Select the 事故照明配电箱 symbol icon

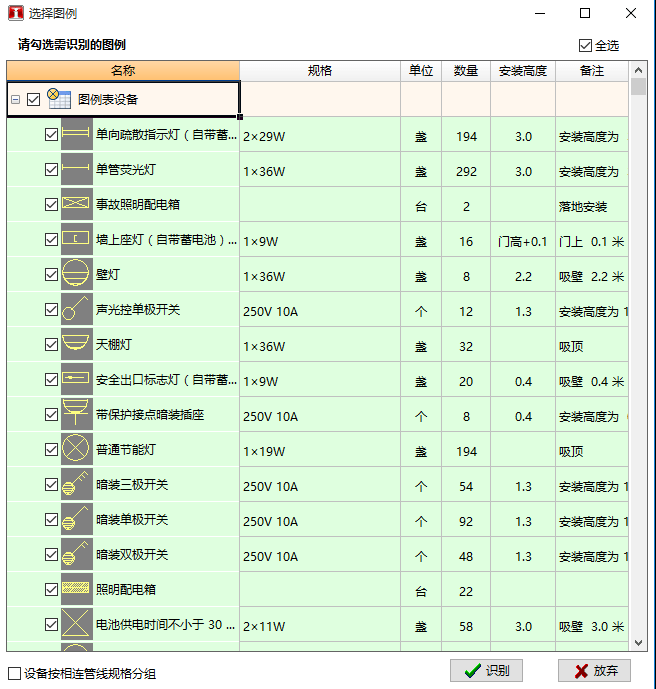(76, 205)
